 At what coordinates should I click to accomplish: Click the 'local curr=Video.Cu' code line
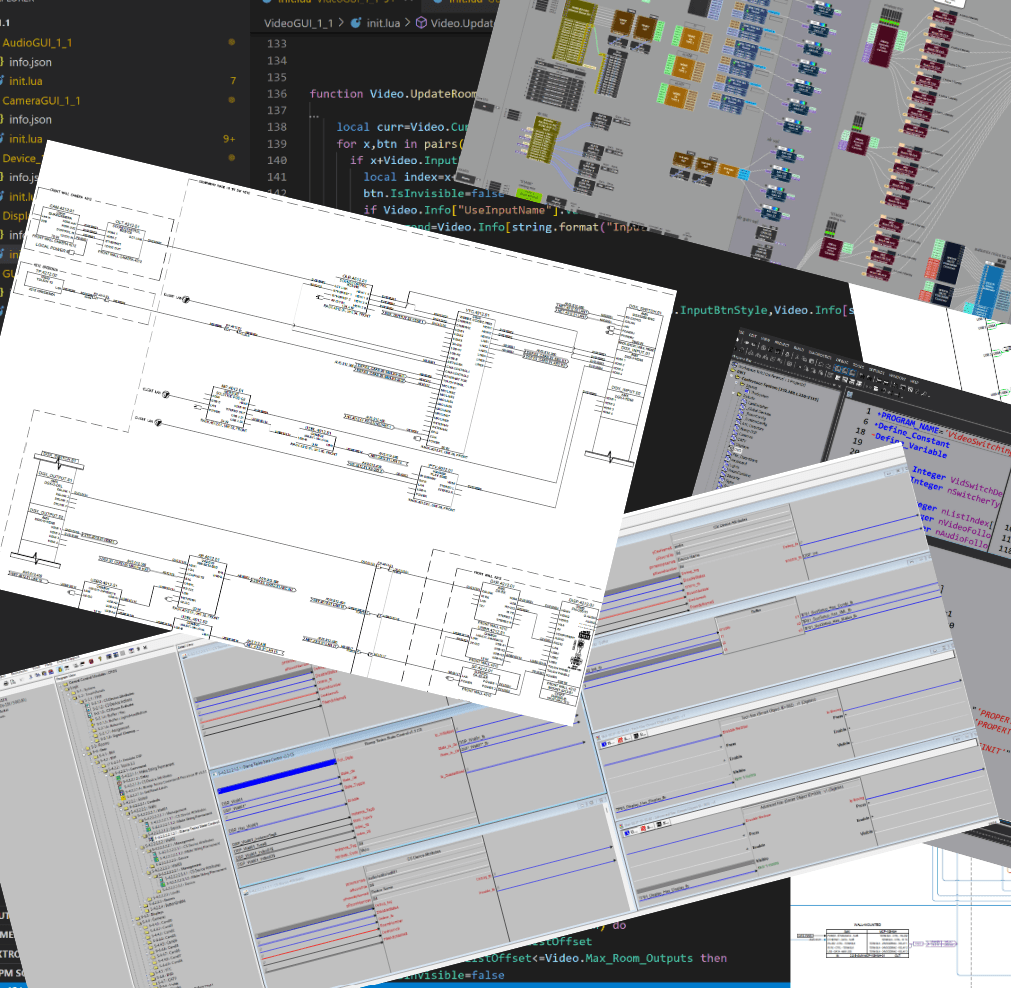coord(402,127)
